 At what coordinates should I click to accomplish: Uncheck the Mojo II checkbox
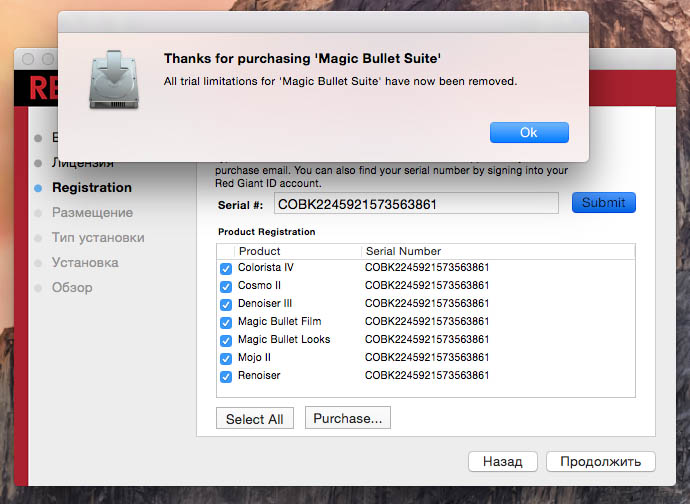point(226,359)
